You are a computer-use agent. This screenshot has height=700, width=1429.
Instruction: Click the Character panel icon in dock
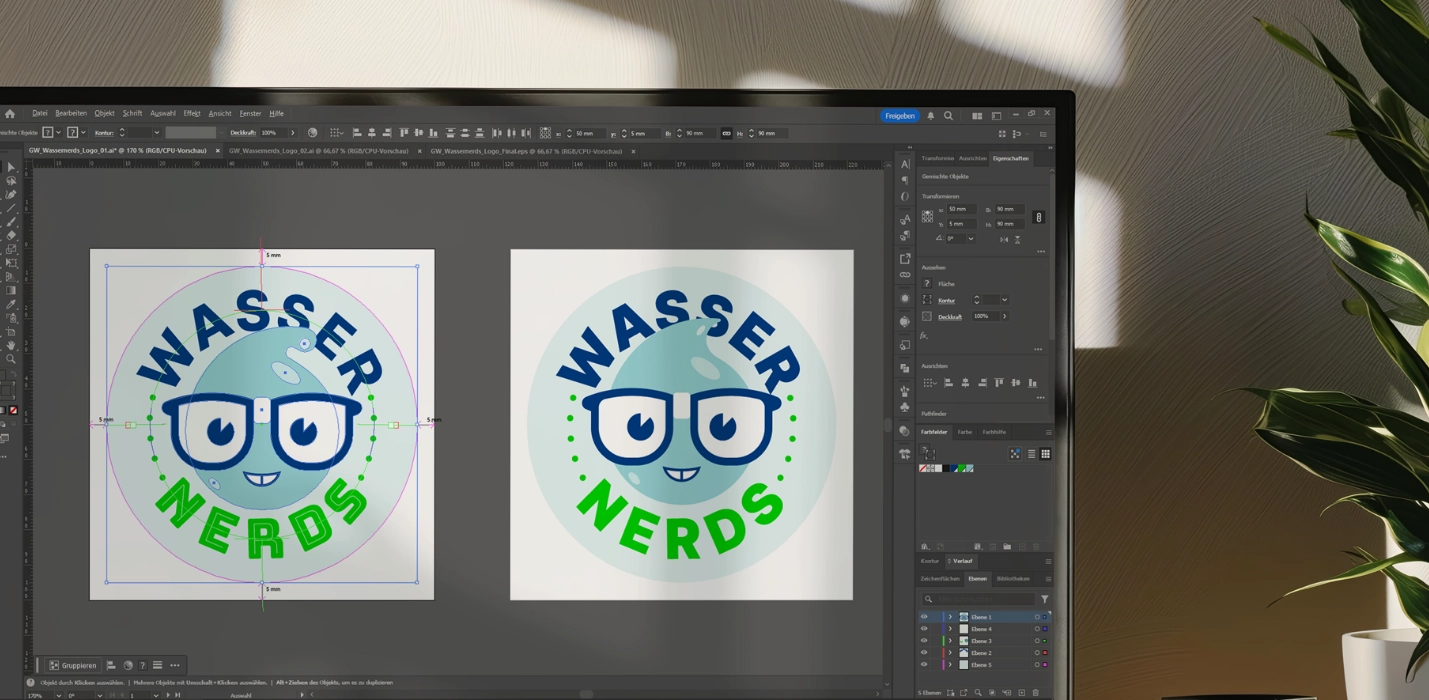coord(905,164)
